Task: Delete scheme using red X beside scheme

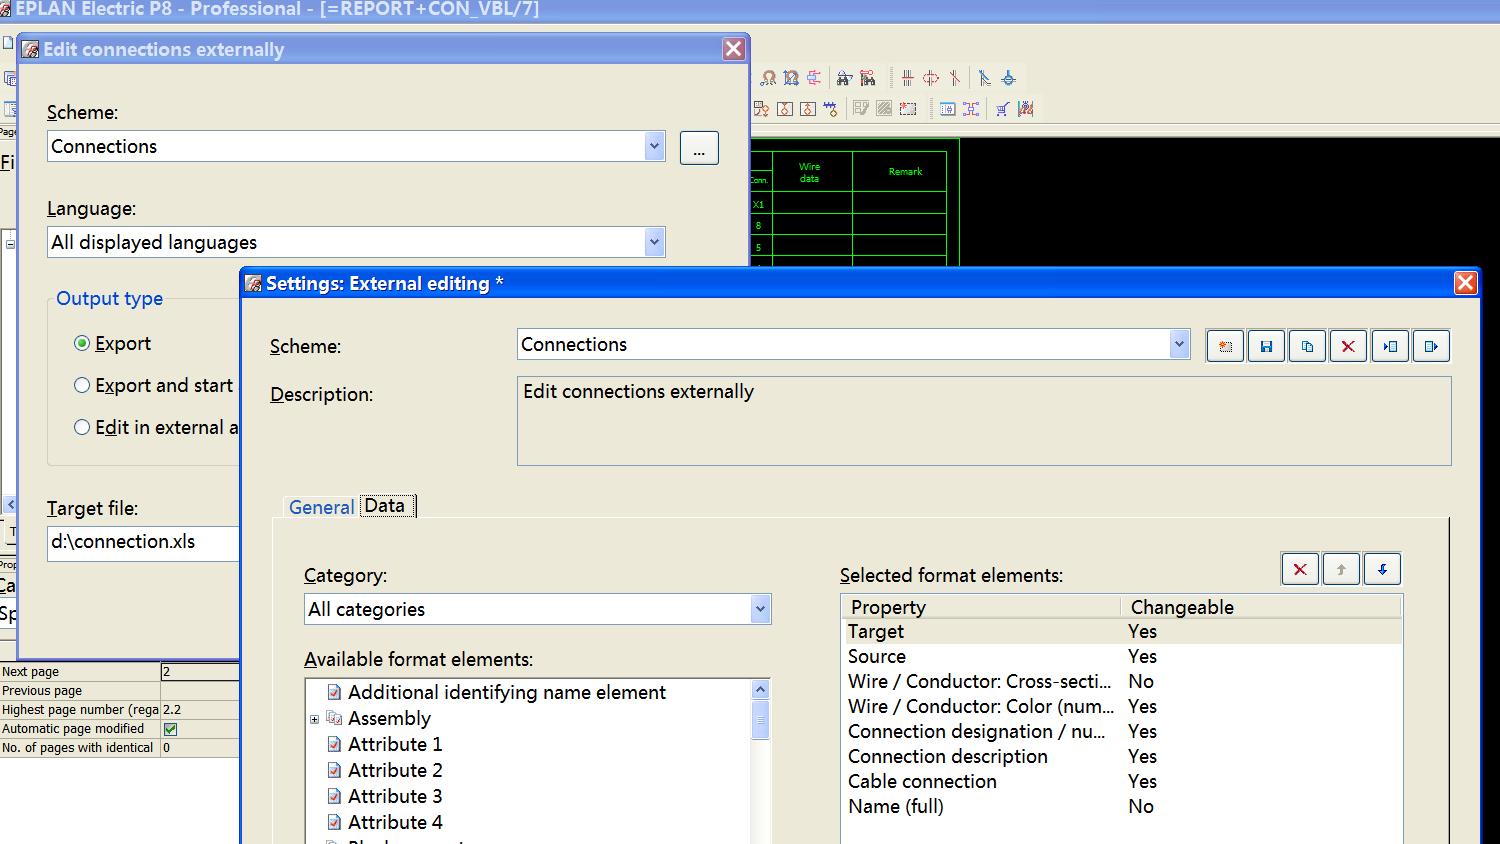Action: click(1348, 346)
